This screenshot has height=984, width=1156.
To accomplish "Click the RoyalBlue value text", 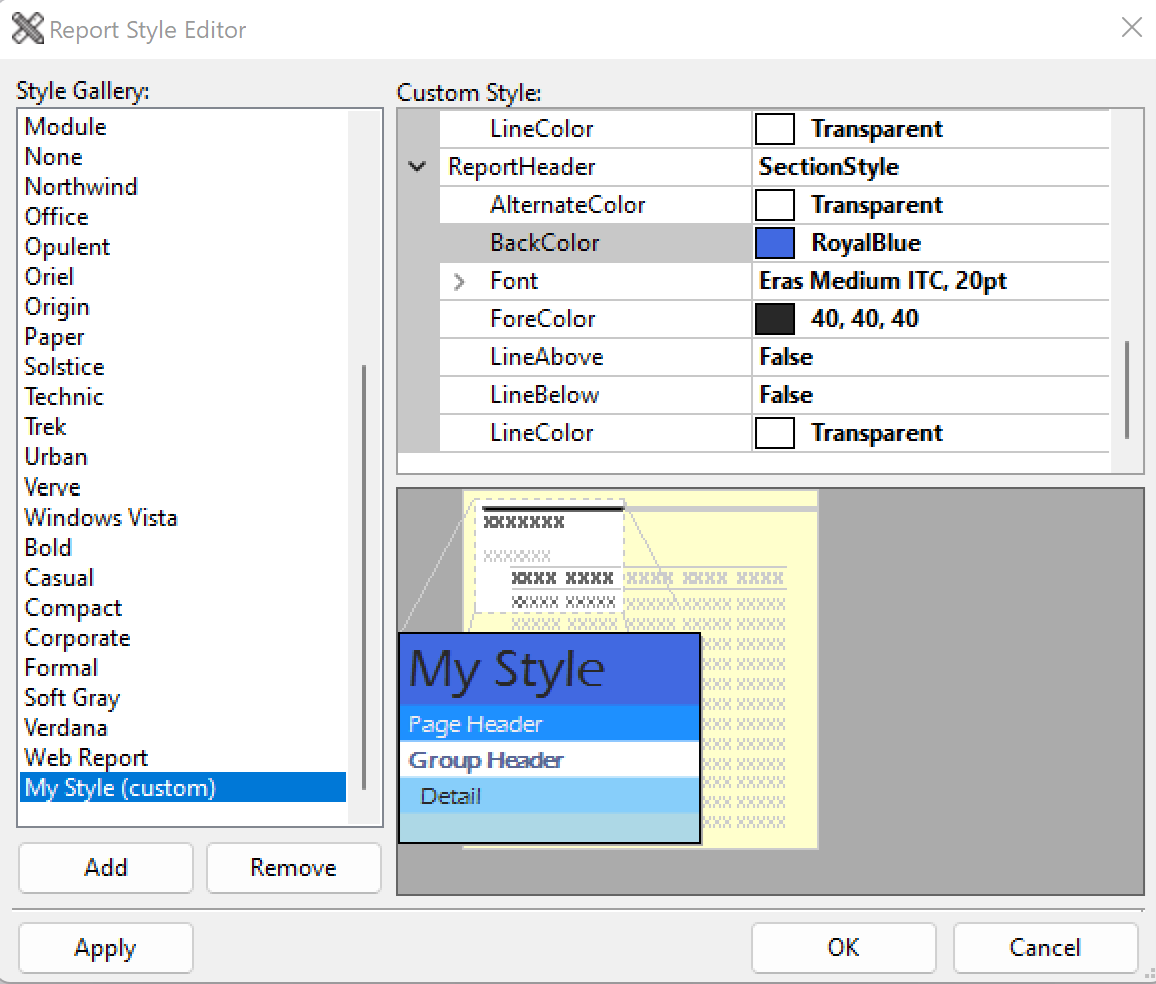I will 866,243.
